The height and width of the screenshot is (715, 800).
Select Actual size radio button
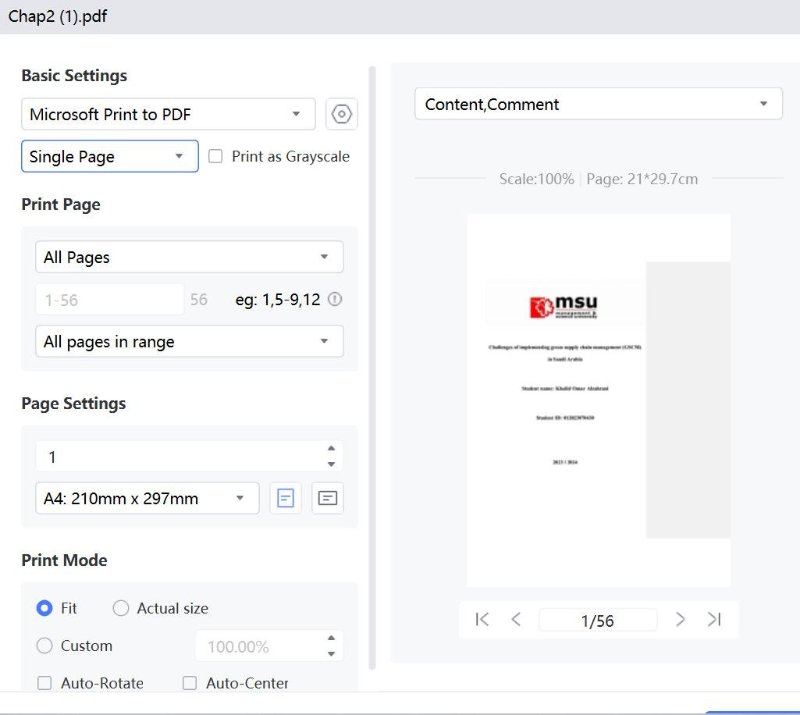click(121, 608)
